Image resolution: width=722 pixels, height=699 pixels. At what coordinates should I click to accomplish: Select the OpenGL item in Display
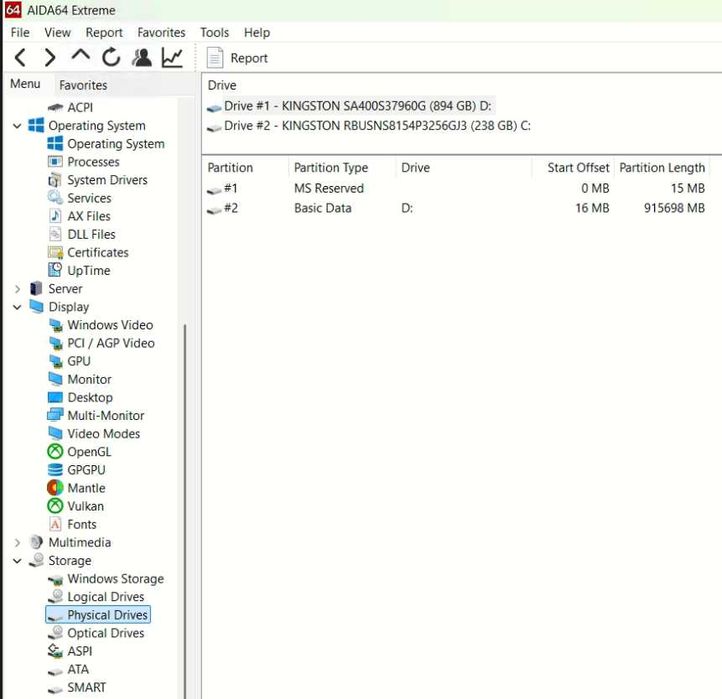[88, 452]
